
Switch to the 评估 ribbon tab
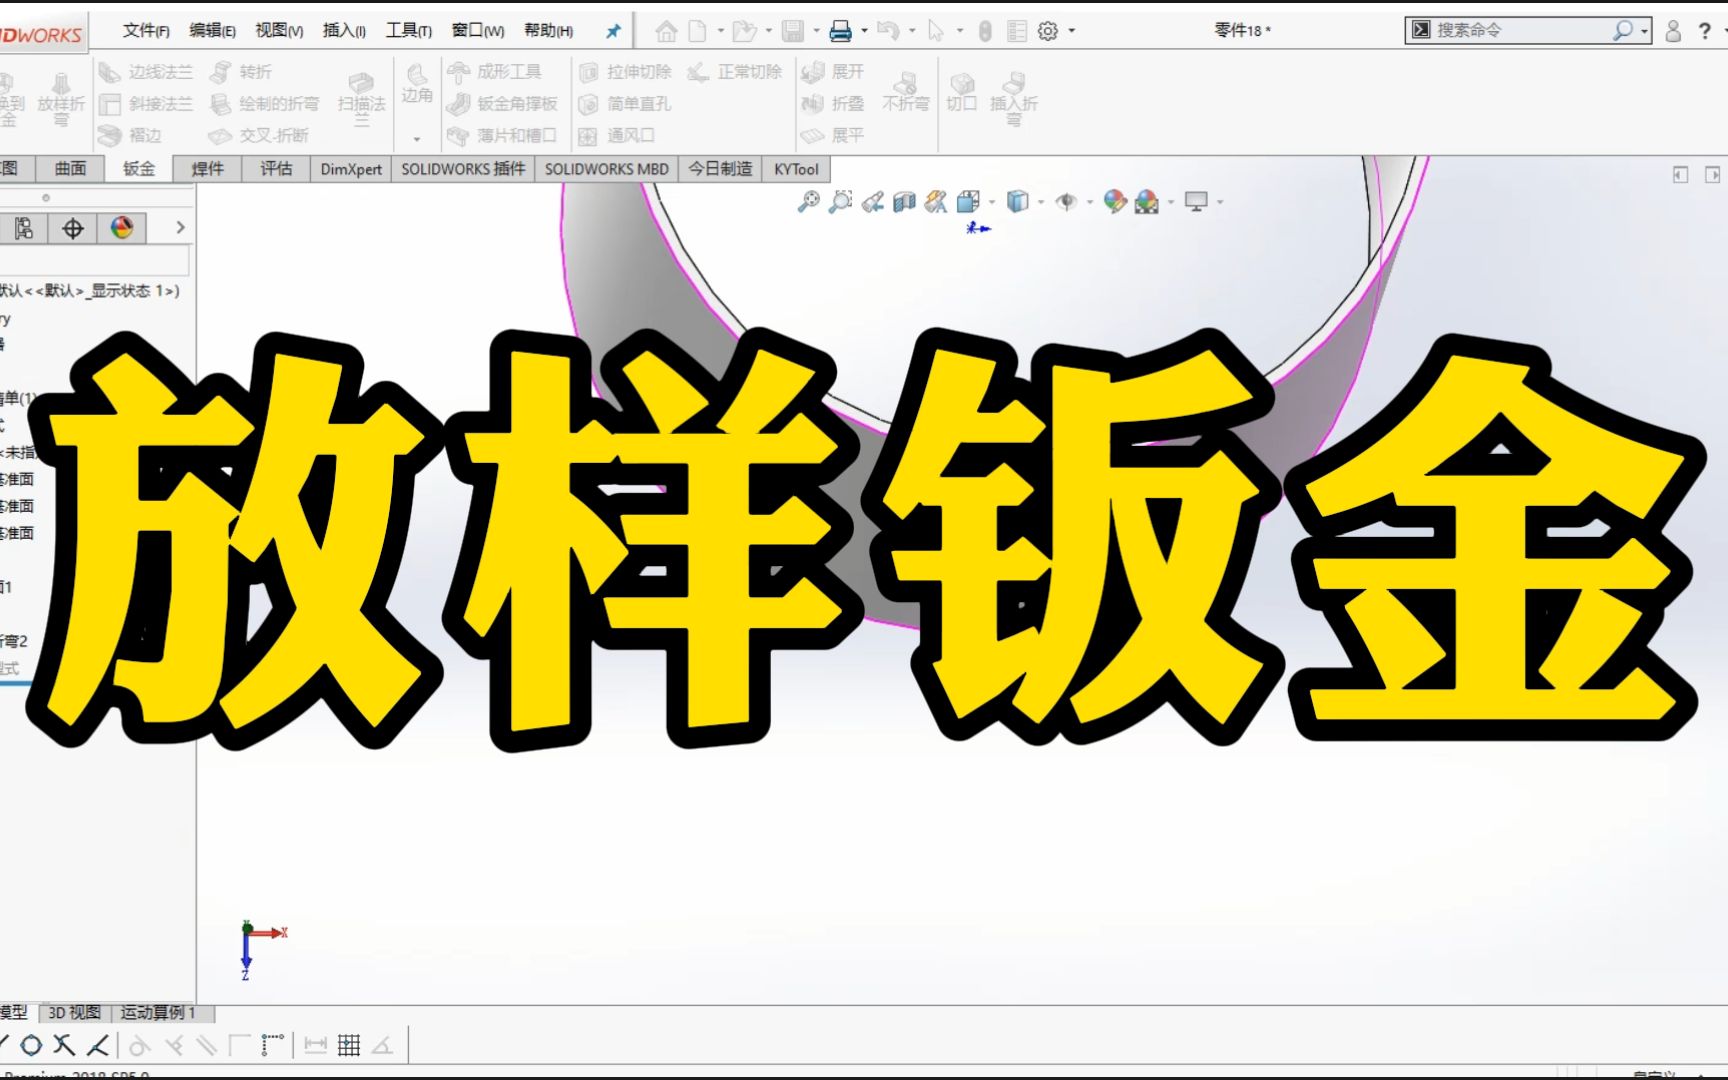point(277,169)
